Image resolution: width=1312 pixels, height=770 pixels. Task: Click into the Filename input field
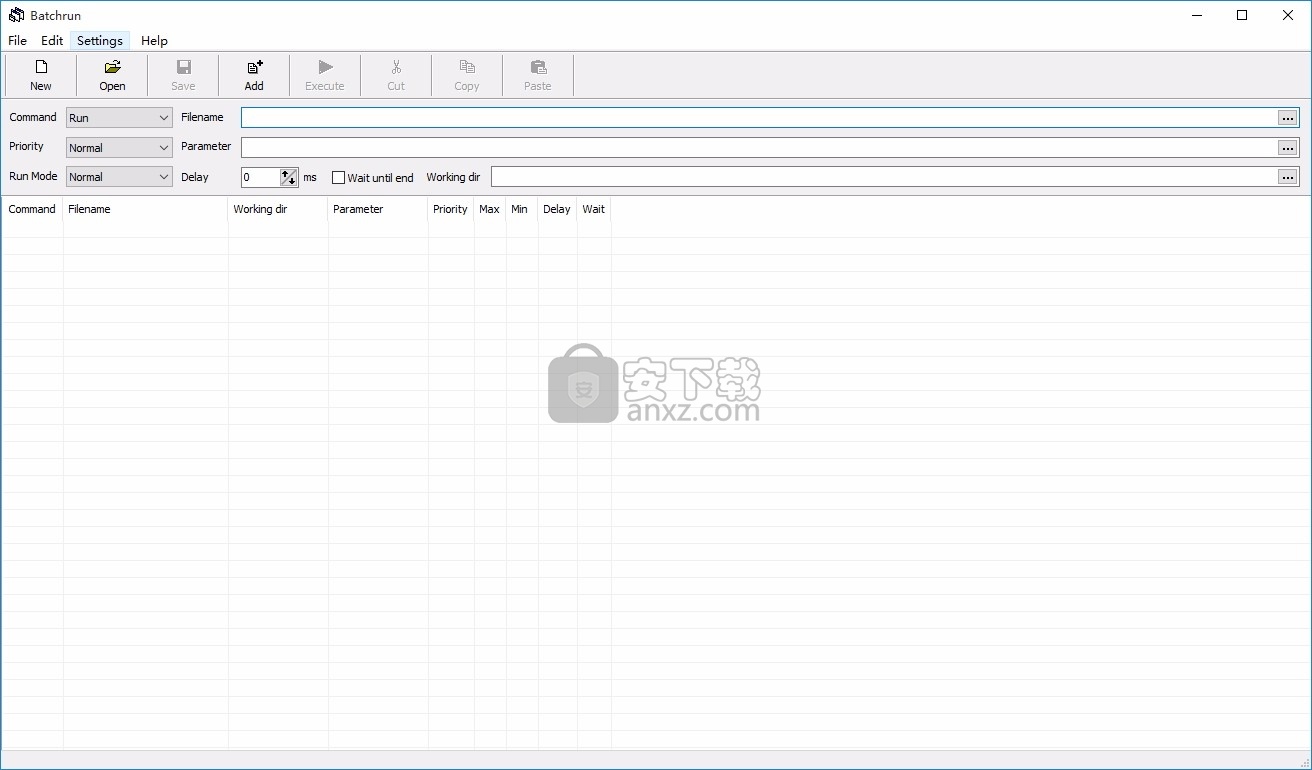759,118
